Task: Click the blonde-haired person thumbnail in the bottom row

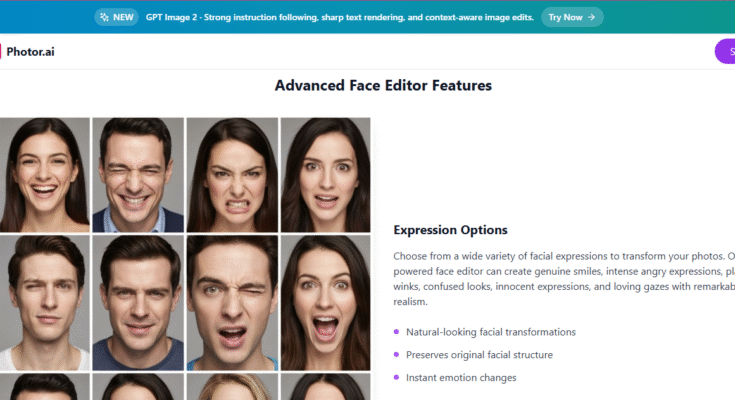Action: pos(232,387)
